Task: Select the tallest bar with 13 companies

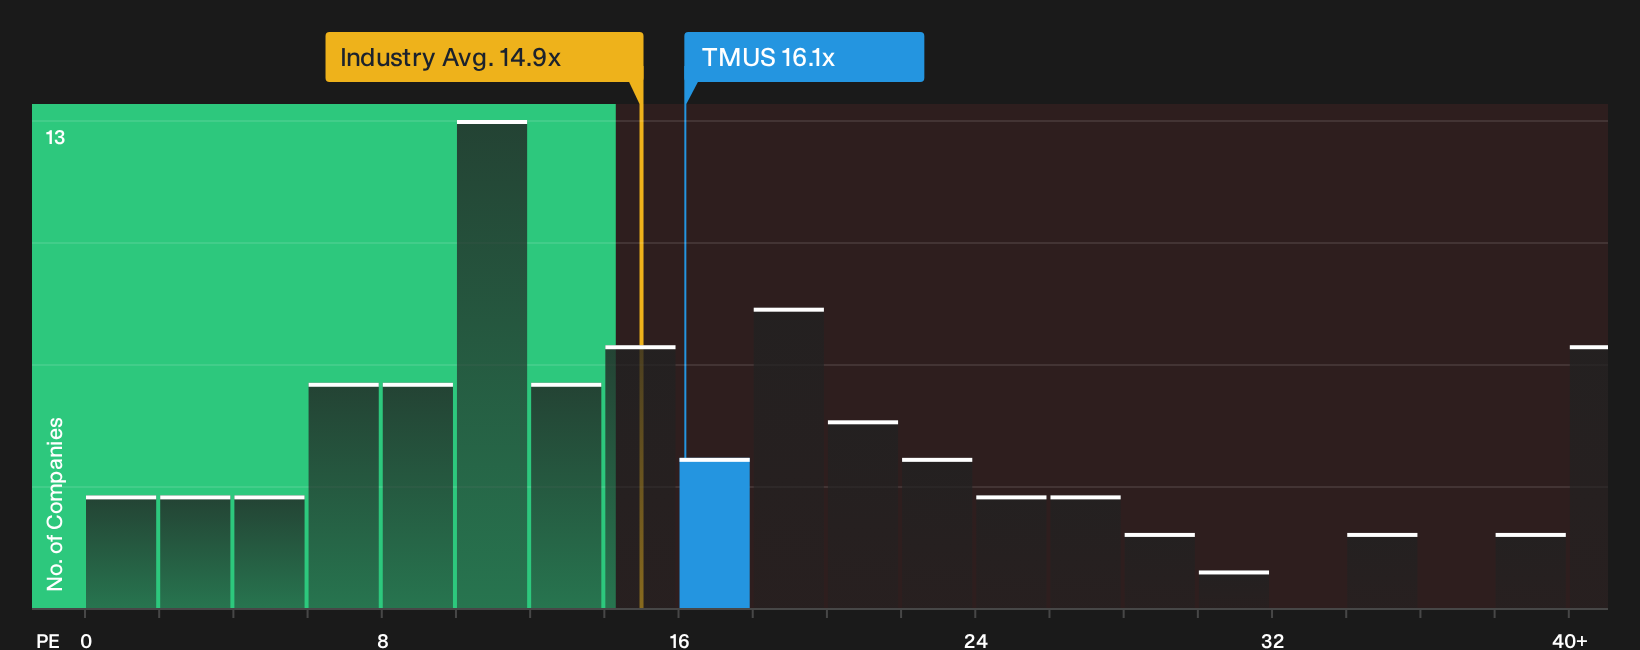Action: (492, 364)
